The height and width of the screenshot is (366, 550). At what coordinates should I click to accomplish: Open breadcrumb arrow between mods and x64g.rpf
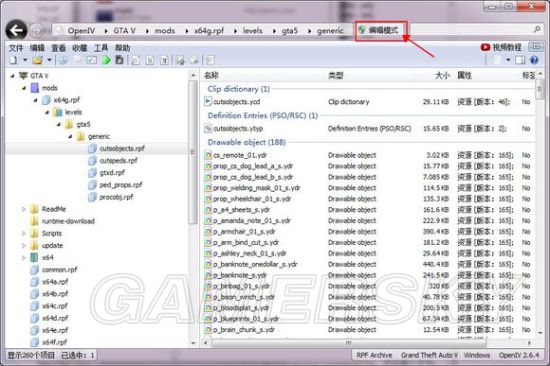coord(187,31)
